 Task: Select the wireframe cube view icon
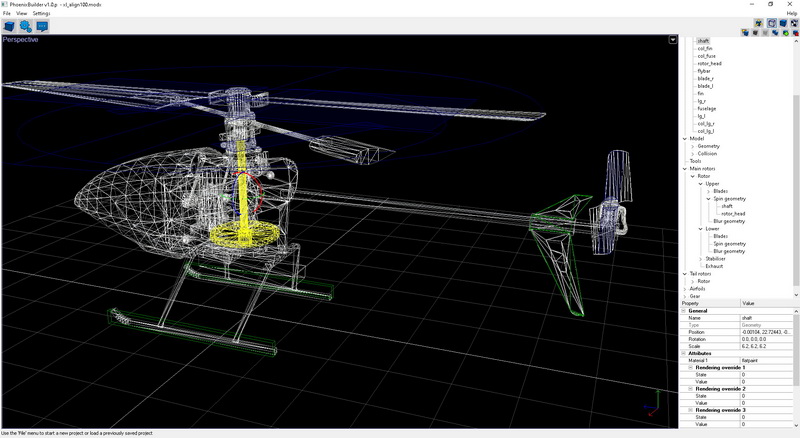click(x=771, y=22)
